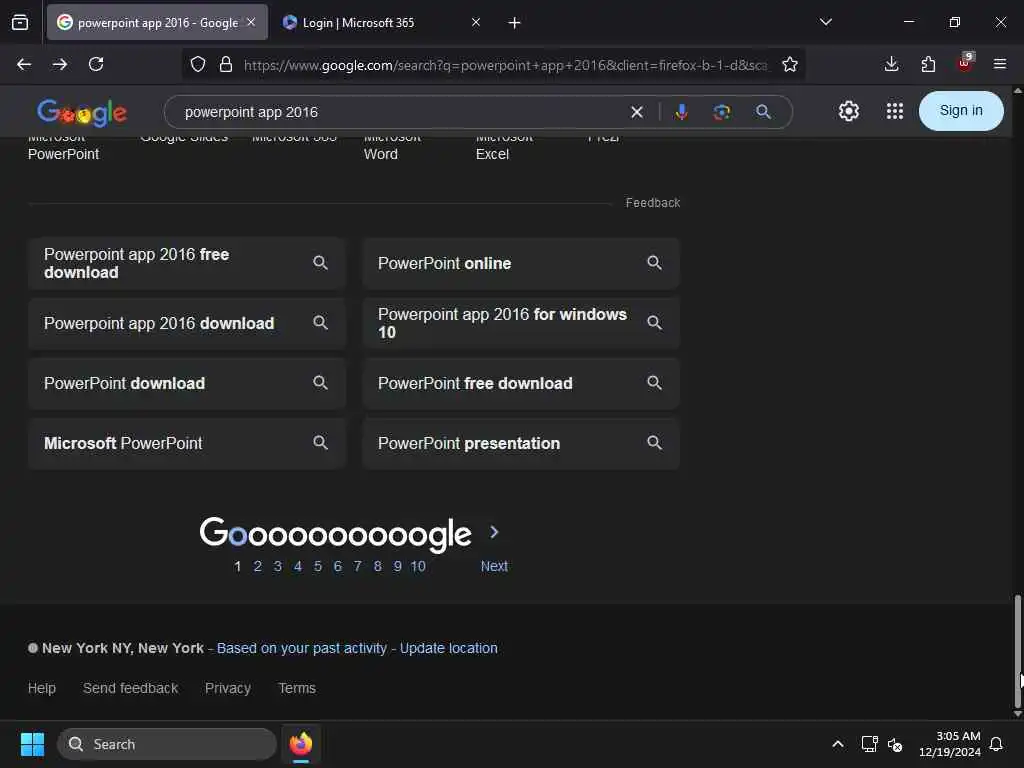Open the Firefox extensions menu
The image size is (1024, 768).
pos(928,64)
